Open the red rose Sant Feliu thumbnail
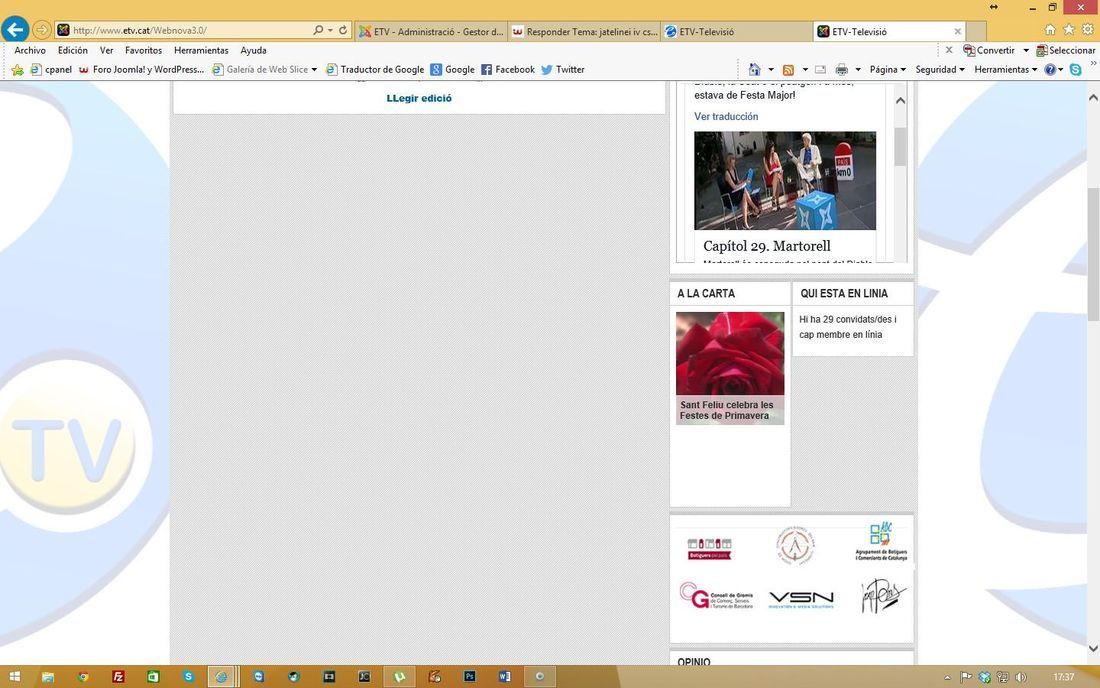 (730, 353)
